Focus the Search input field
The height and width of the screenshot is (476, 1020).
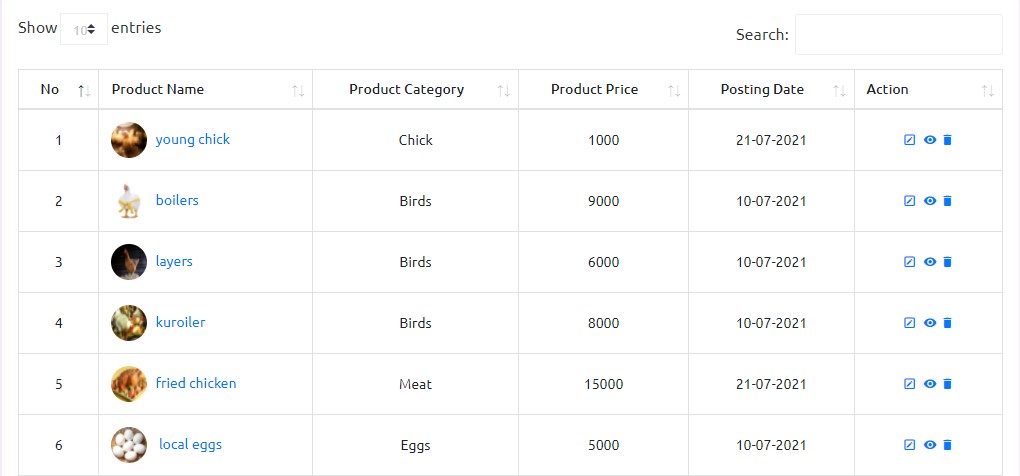click(897, 35)
